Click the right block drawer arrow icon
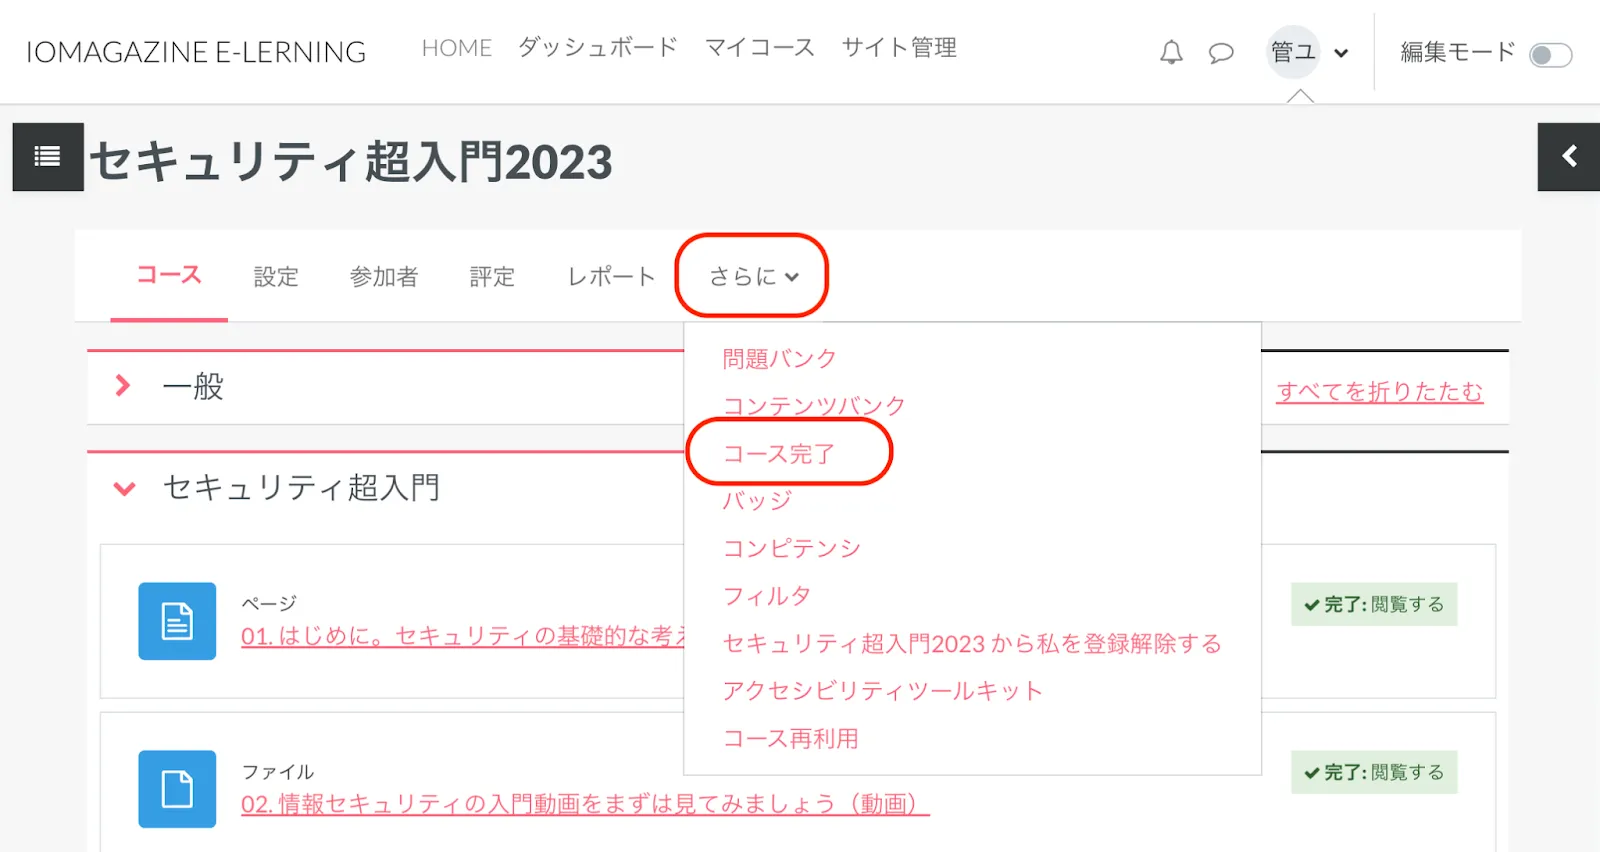1600x852 pixels. tap(1568, 156)
